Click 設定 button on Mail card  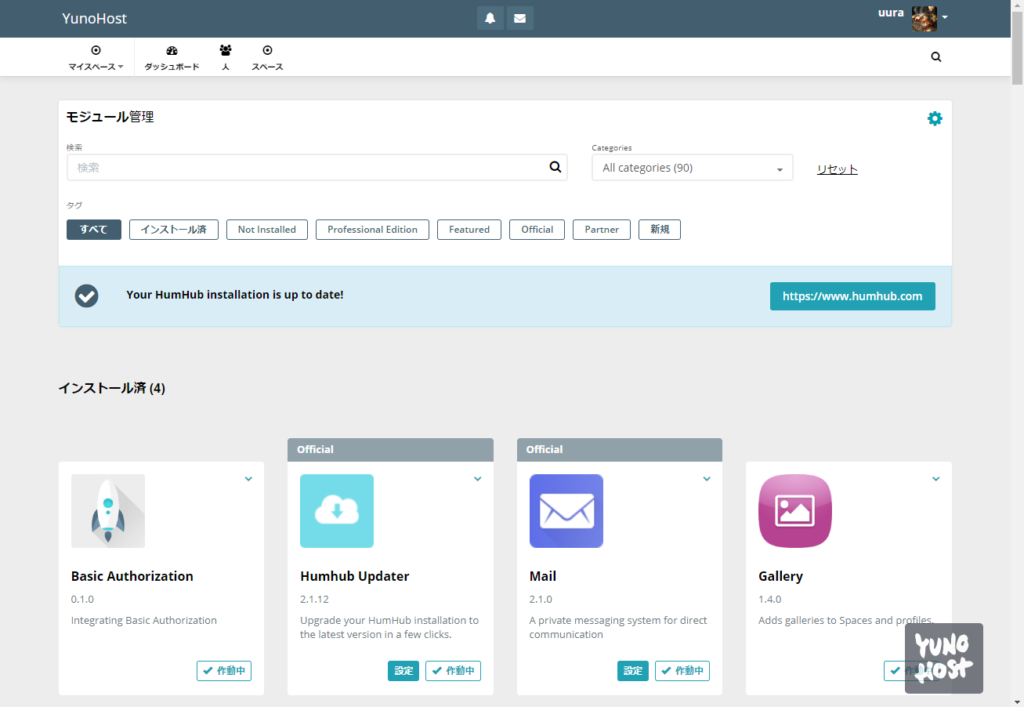coord(633,670)
